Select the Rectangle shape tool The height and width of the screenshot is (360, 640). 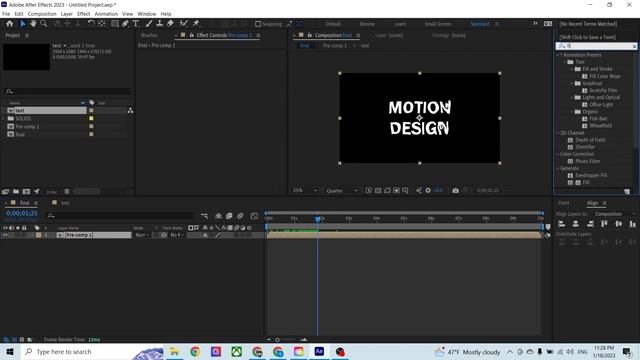(115, 24)
